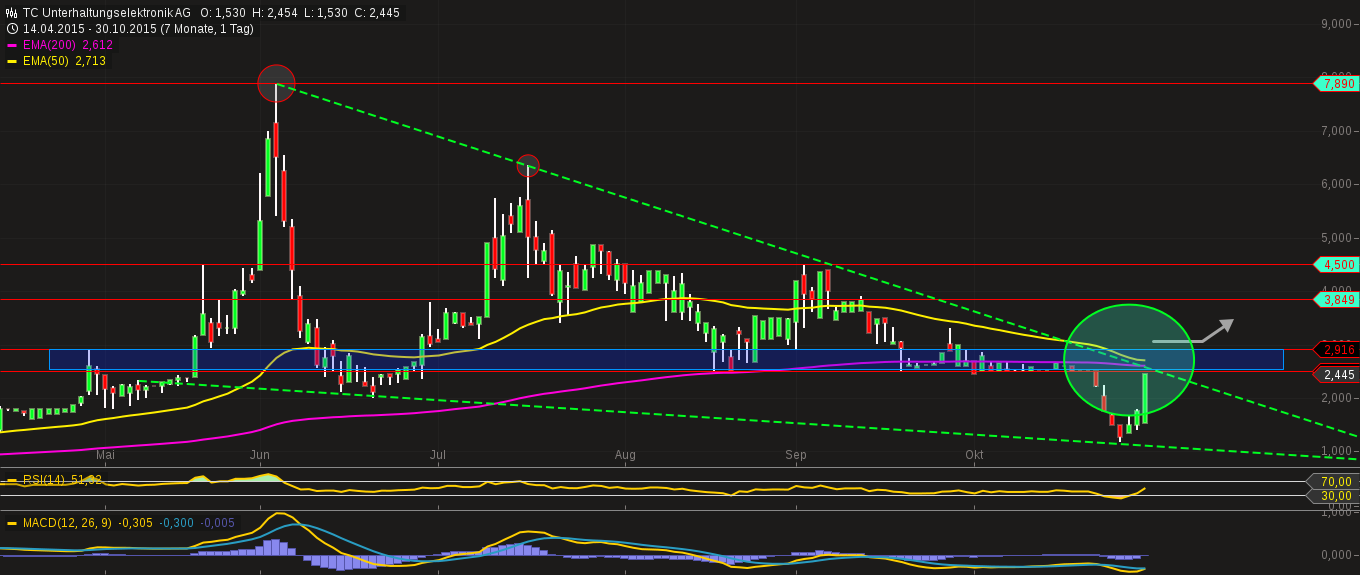Click the MACD value -0,305
1360x575 pixels.
pyautogui.click(x=135, y=523)
